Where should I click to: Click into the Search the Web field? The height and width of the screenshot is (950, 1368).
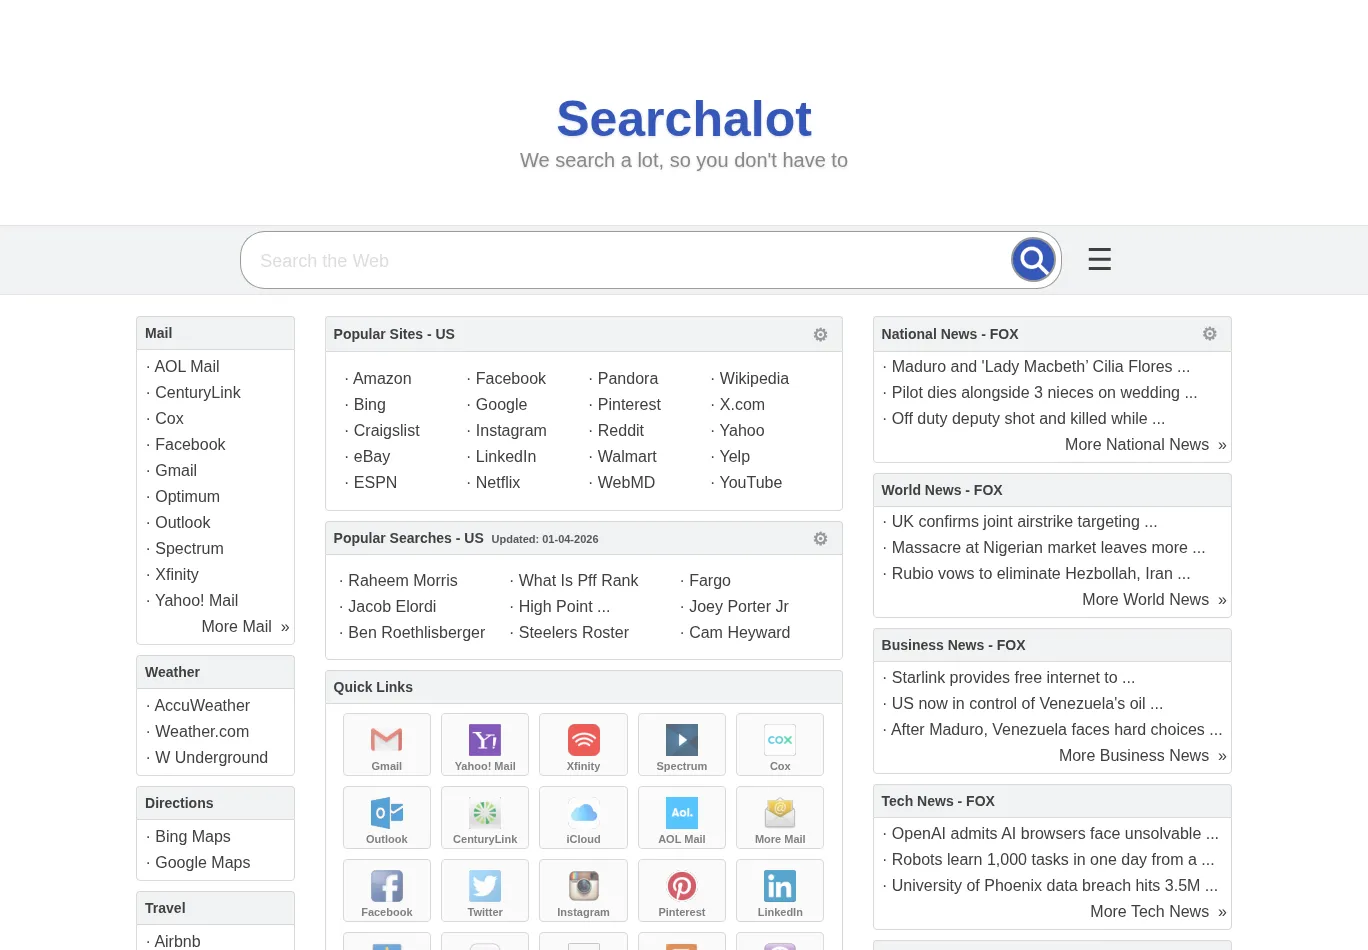tap(620, 261)
